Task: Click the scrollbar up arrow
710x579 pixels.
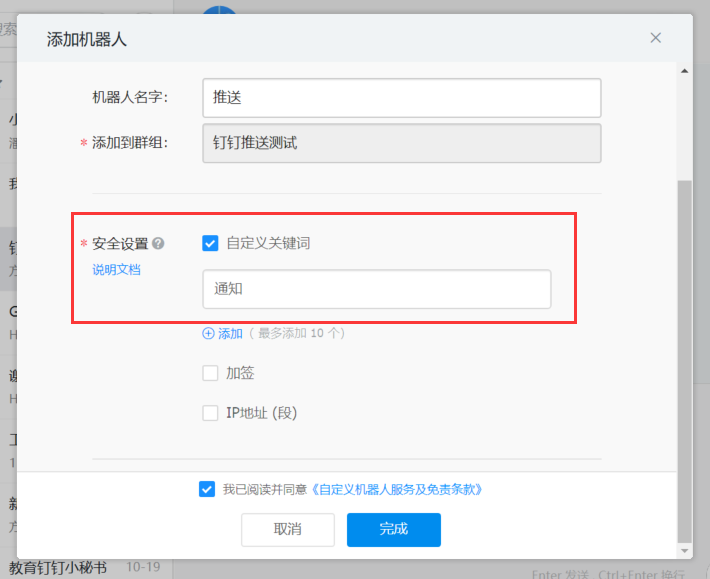Action: (684, 71)
